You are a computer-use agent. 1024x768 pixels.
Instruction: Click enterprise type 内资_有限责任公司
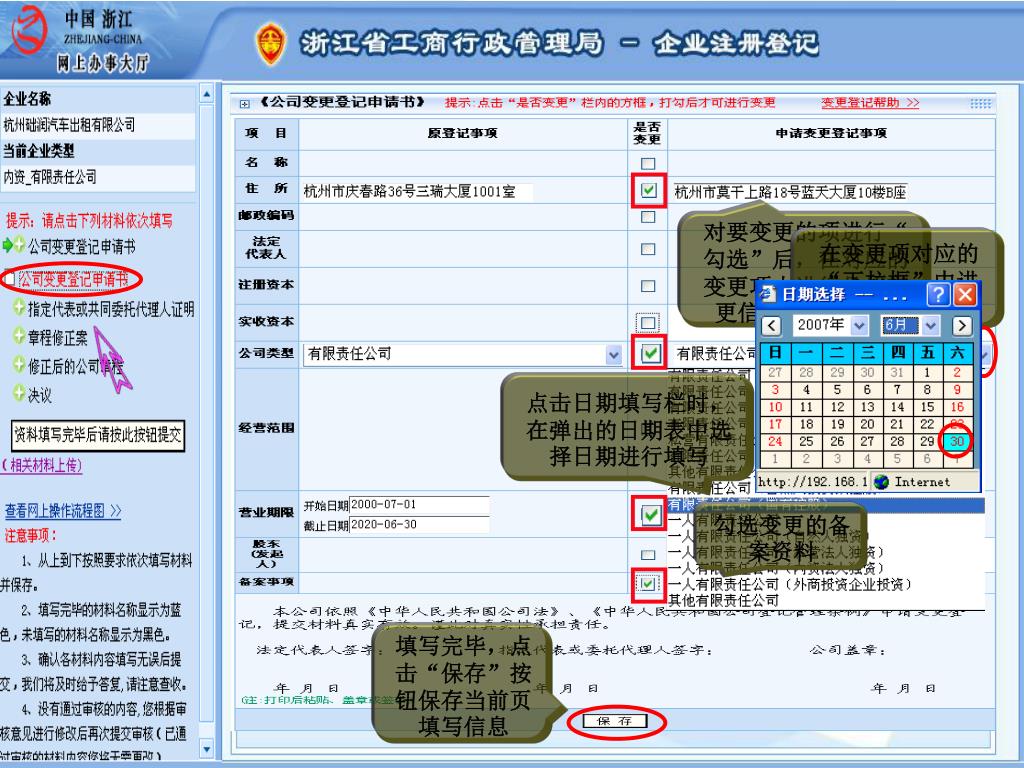pyautogui.click(x=50, y=177)
